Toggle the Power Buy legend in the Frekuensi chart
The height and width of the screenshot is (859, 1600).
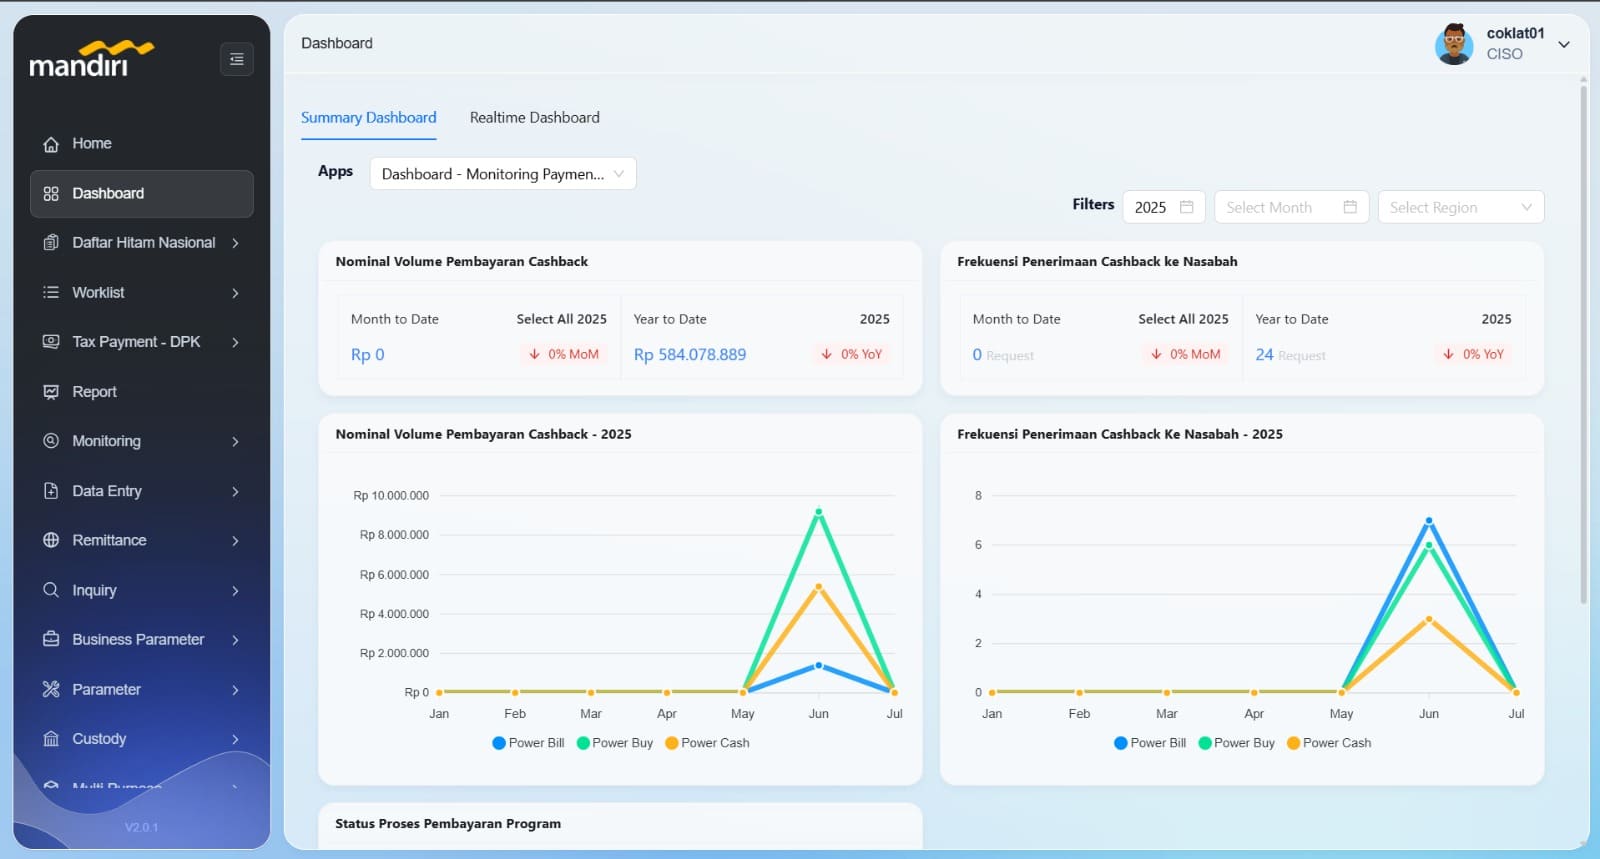pos(1236,743)
